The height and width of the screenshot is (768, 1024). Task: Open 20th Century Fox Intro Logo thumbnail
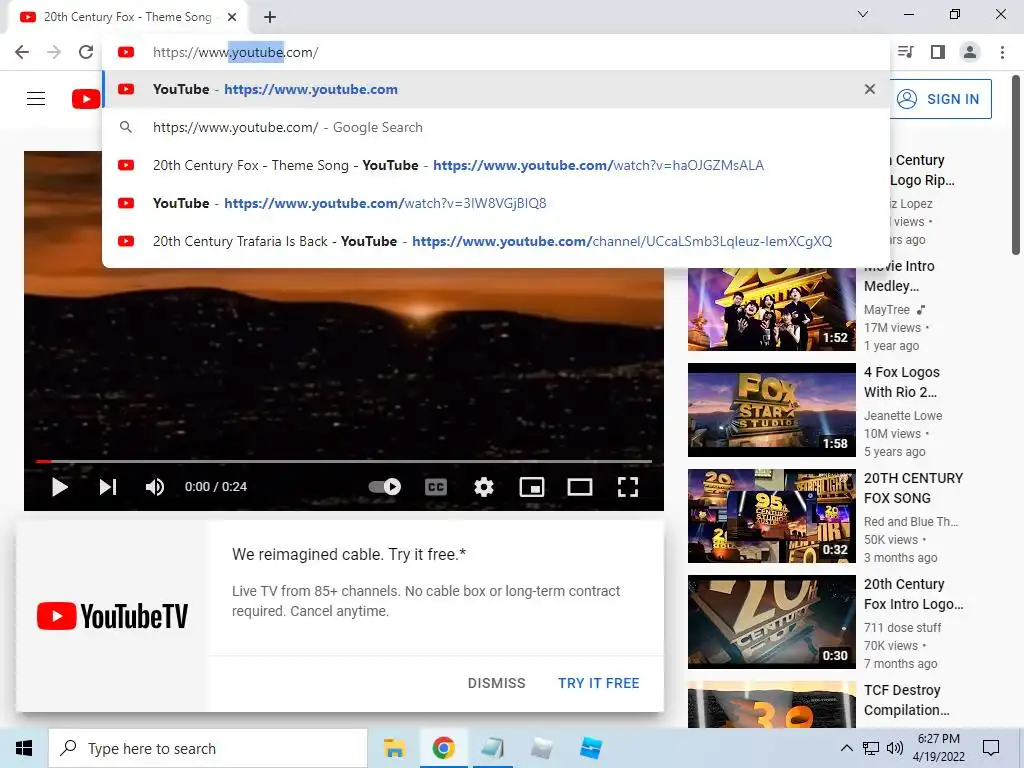[771, 622]
